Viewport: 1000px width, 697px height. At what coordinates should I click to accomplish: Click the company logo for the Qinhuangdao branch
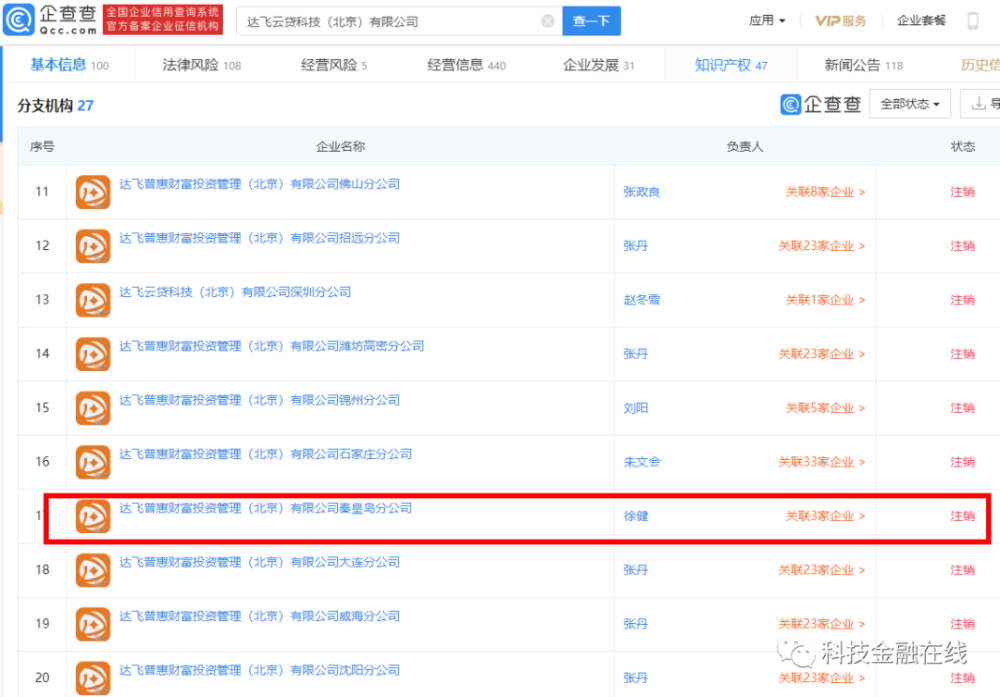click(93, 516)
